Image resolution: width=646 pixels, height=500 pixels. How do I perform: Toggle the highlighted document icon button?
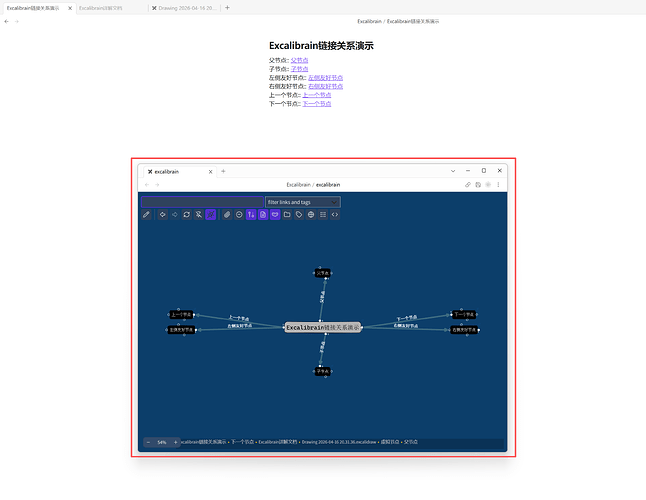(263, 214)
